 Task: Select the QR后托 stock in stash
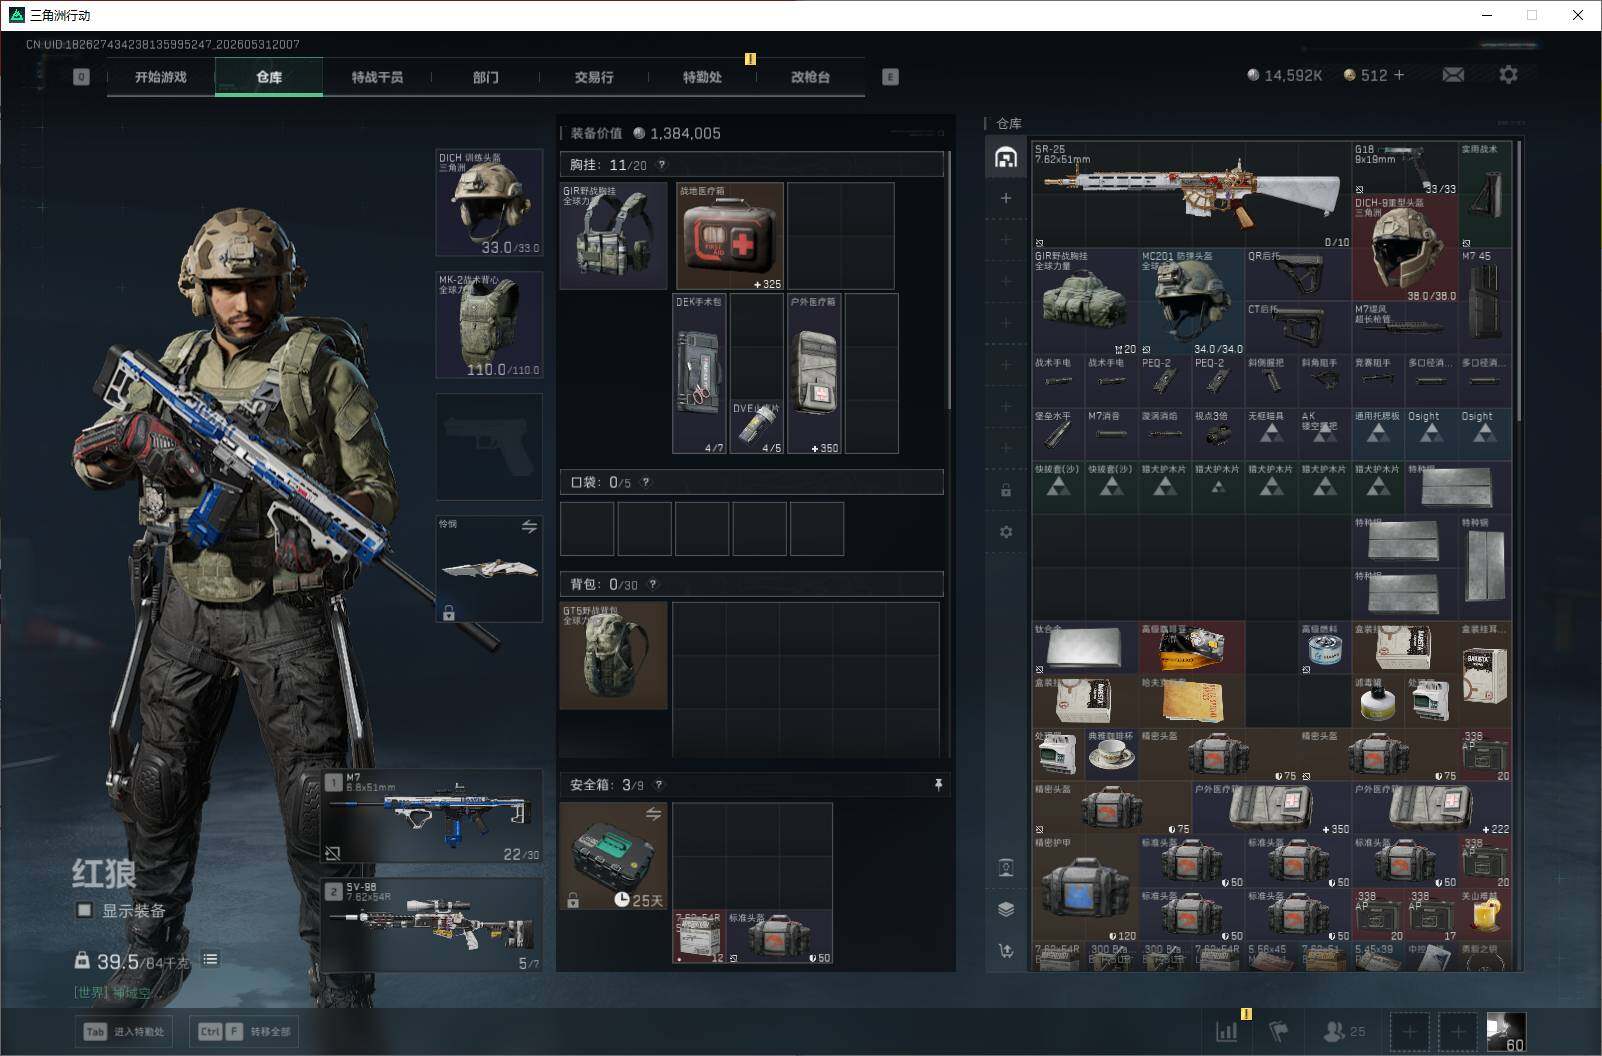(1298, 275)
